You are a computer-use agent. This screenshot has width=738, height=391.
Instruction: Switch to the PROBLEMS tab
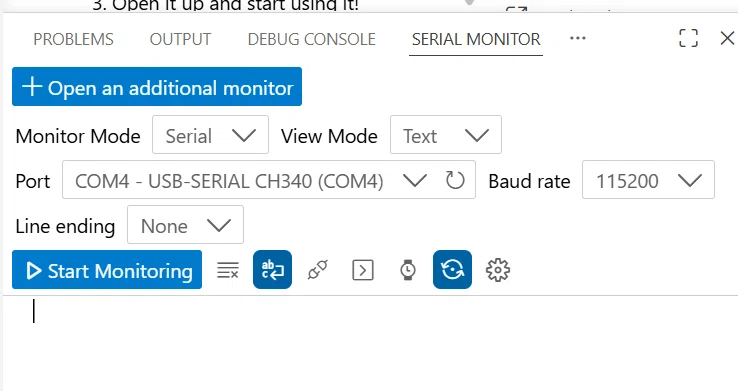click(73, 39)
